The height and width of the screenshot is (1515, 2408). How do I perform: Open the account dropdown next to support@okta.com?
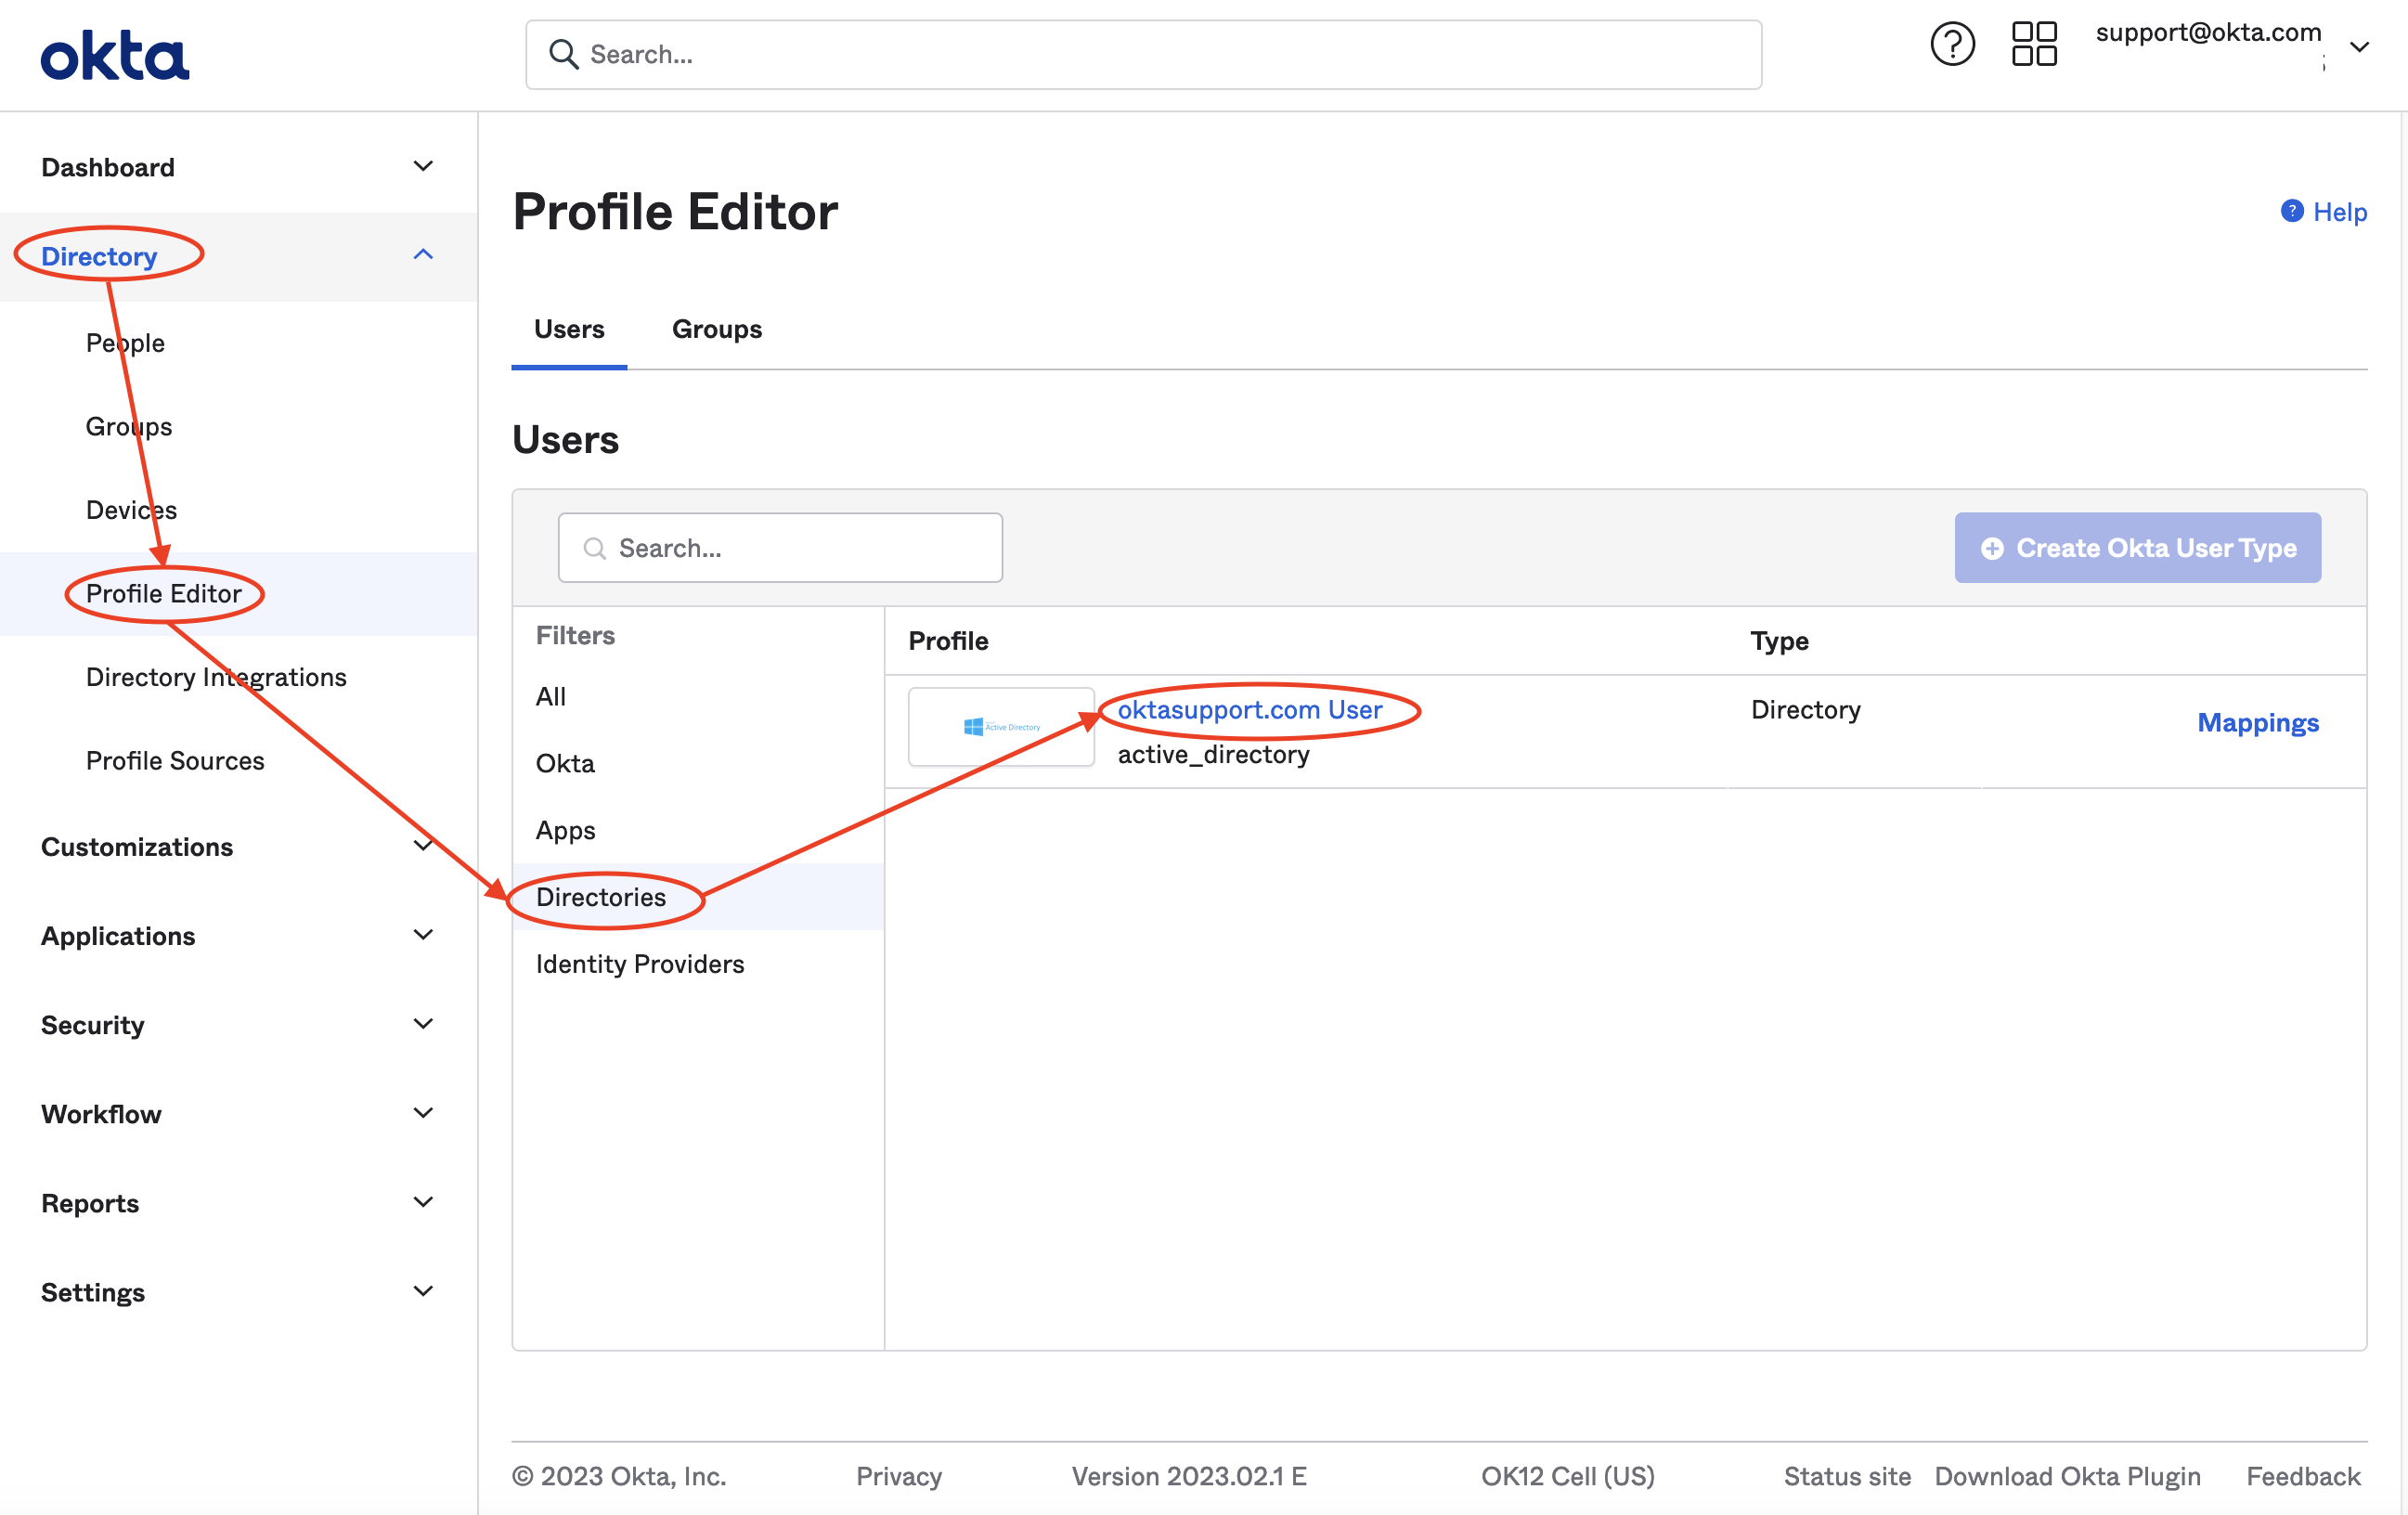tap(2360, 46)
